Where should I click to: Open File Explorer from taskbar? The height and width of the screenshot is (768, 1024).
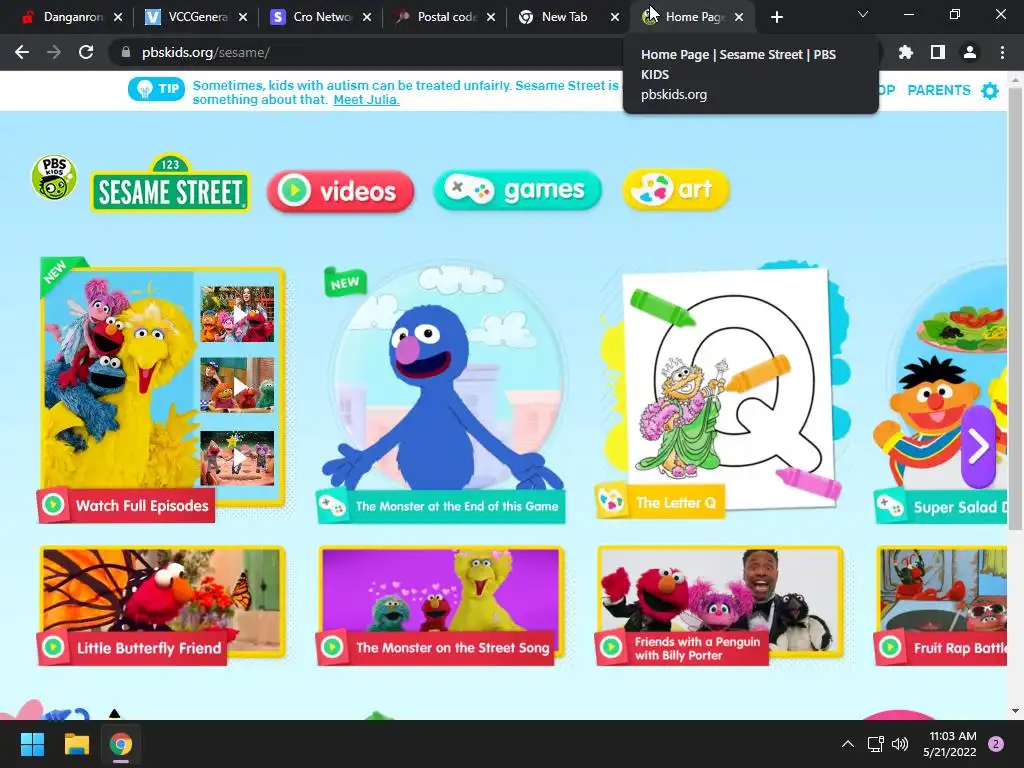(x=76, y=744)
